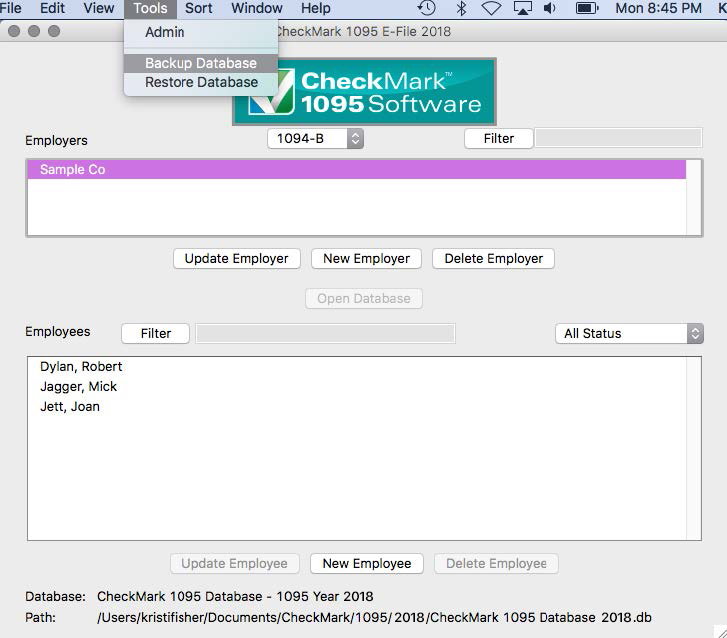This screenshot has width=727, height=638.
Task: Click the Bluetooth icon in menu bar
Action: (461, 9)
